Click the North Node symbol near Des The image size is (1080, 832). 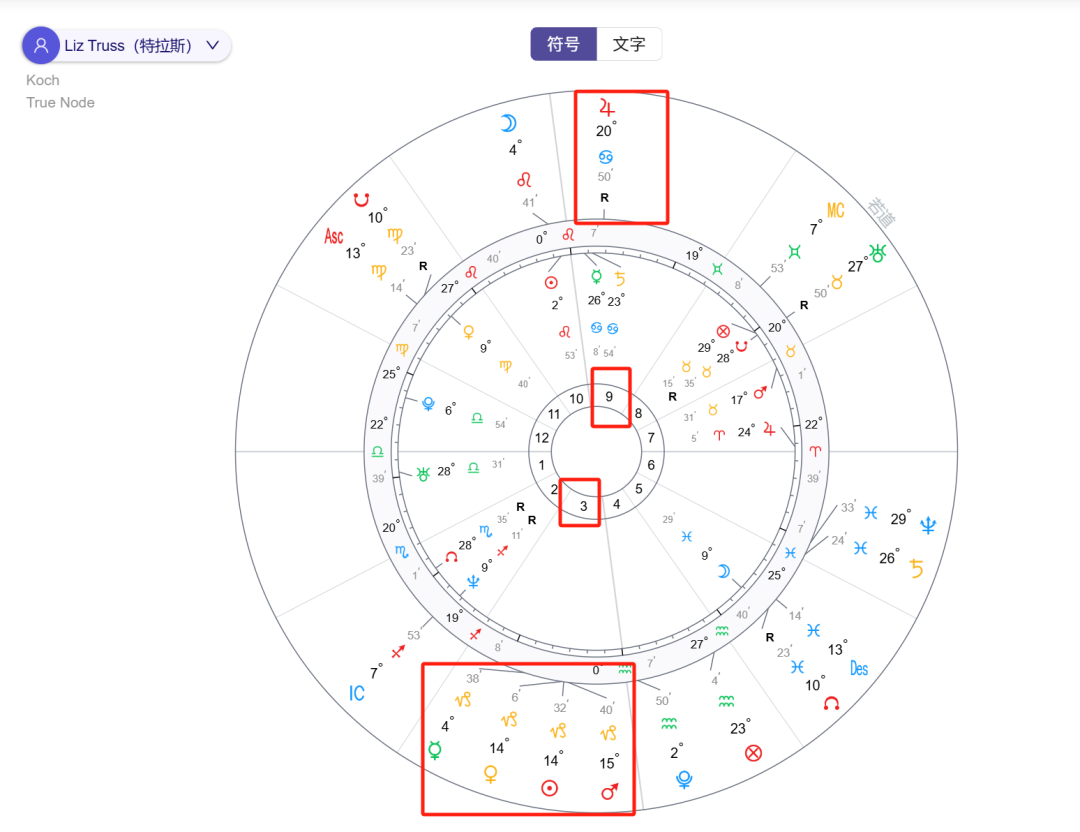point(829,703)
